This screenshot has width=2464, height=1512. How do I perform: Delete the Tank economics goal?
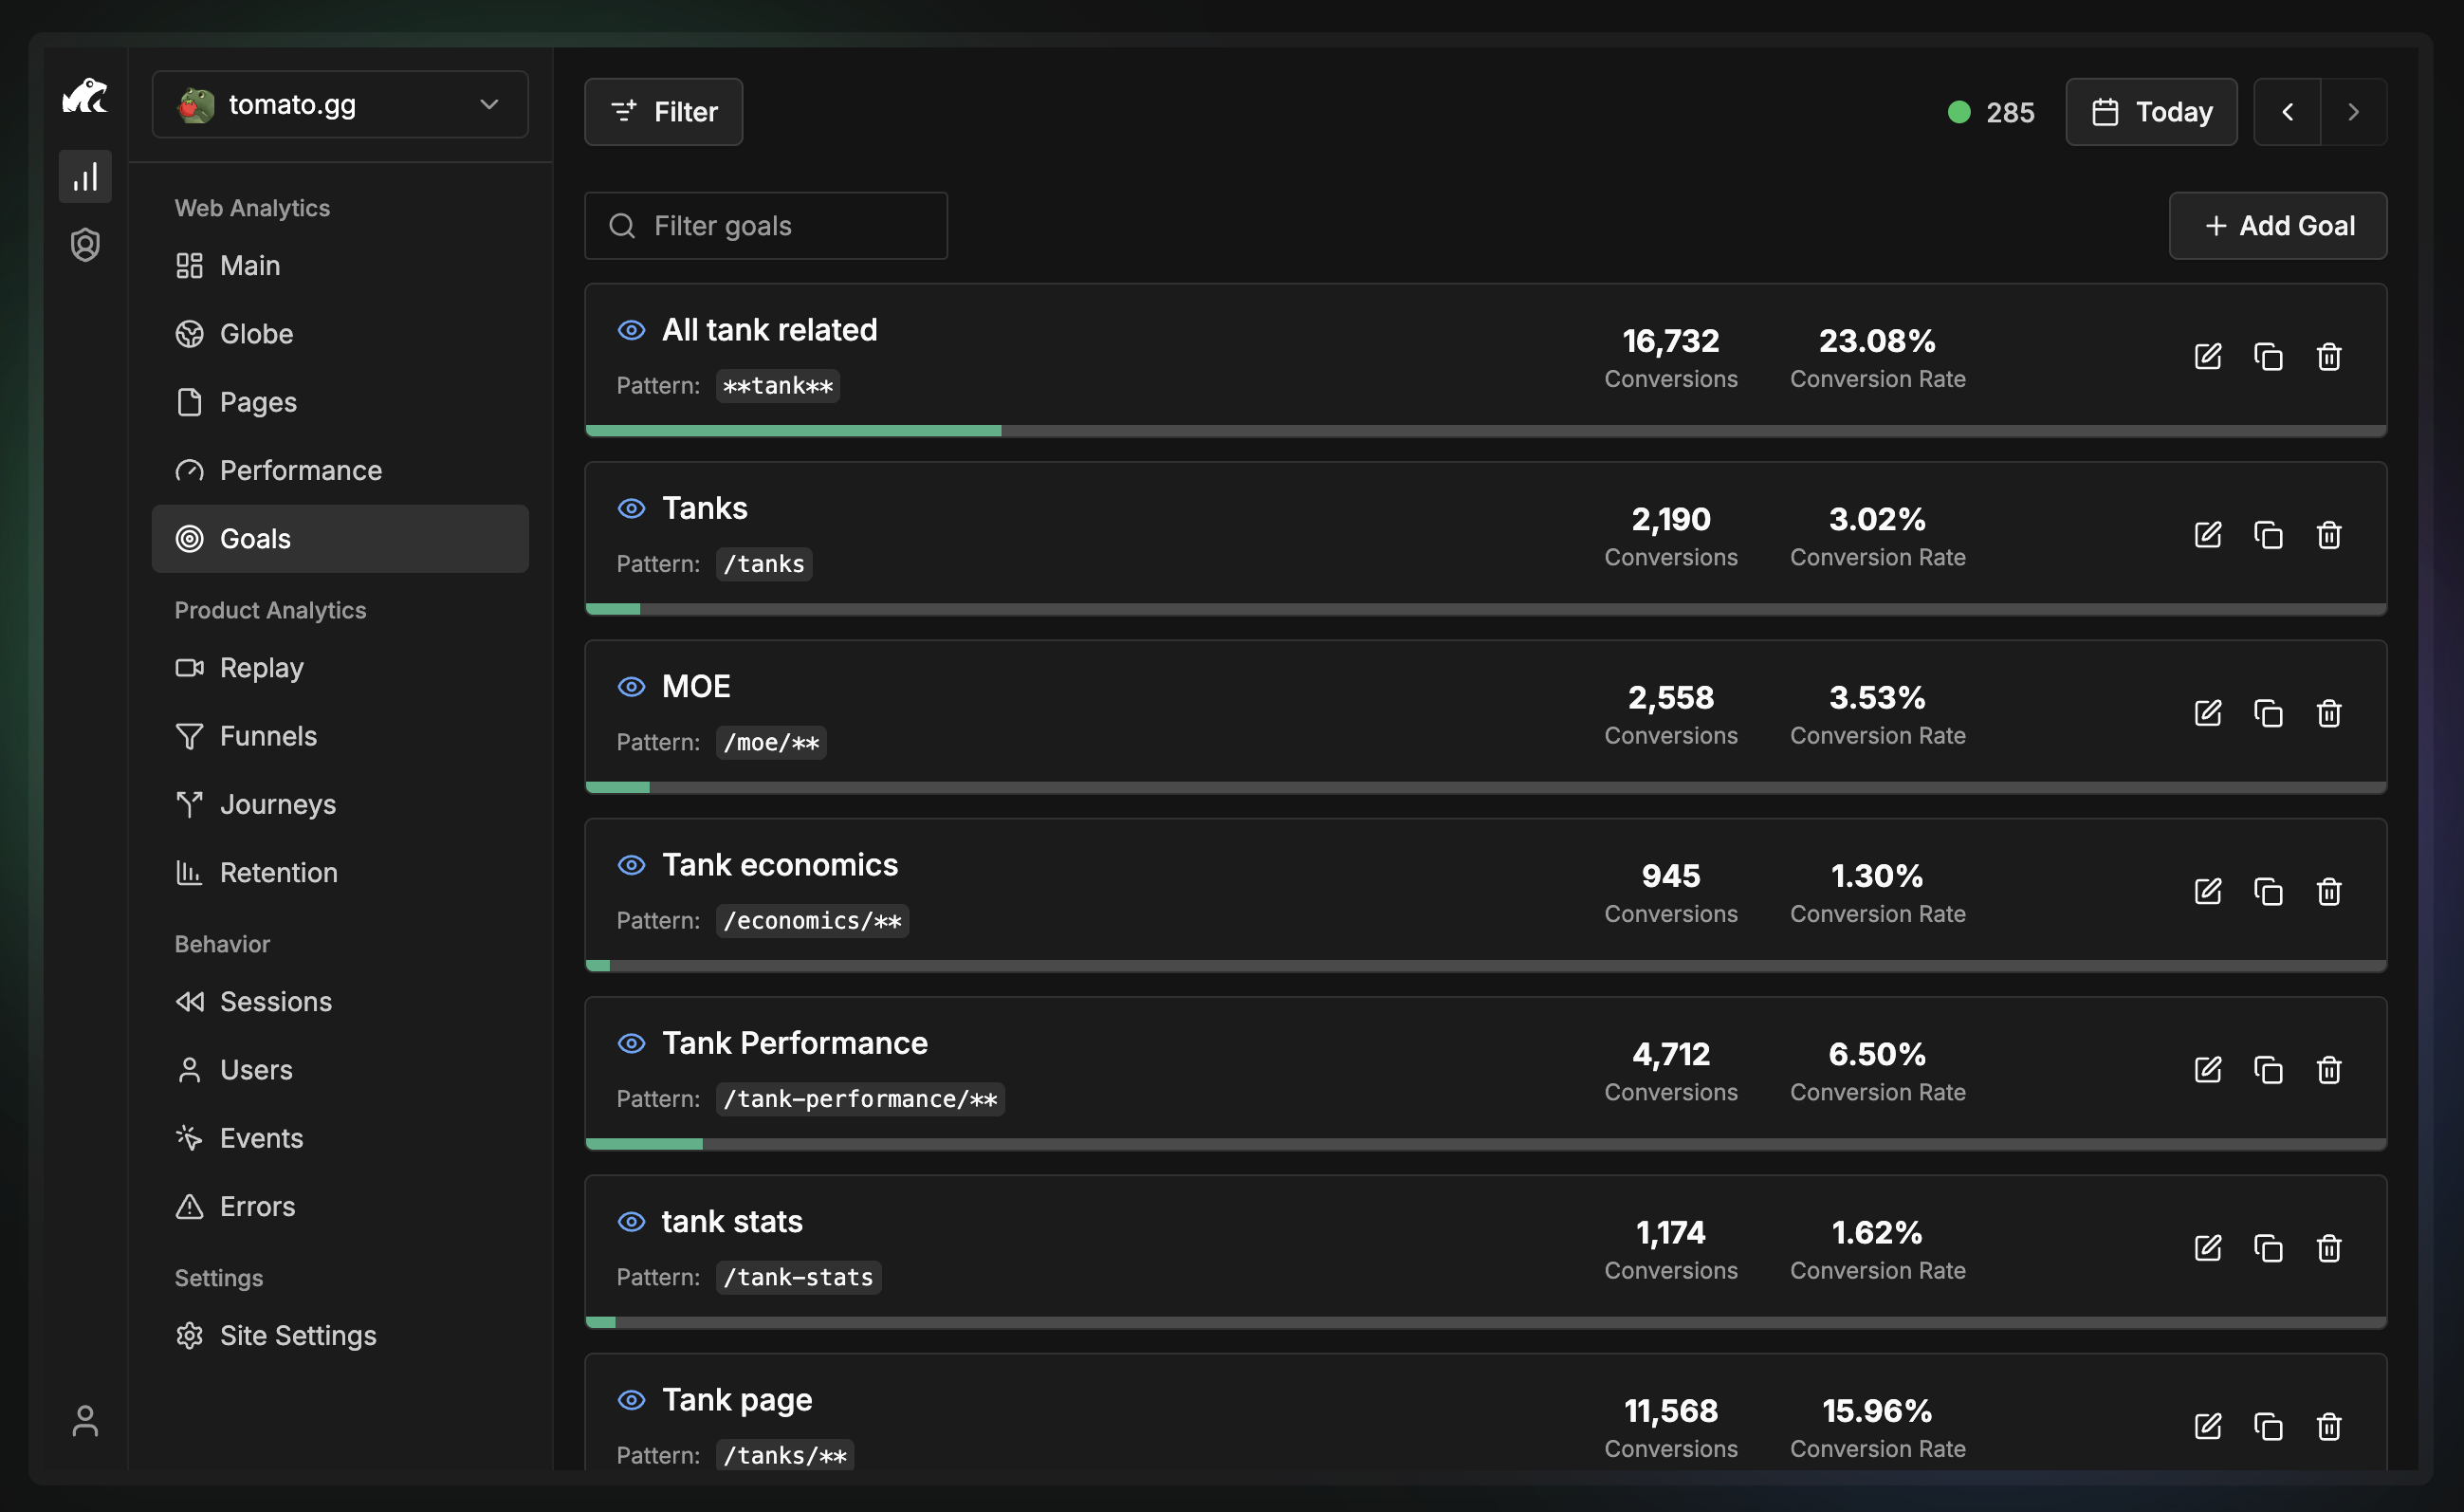(x=2329, y=891)
